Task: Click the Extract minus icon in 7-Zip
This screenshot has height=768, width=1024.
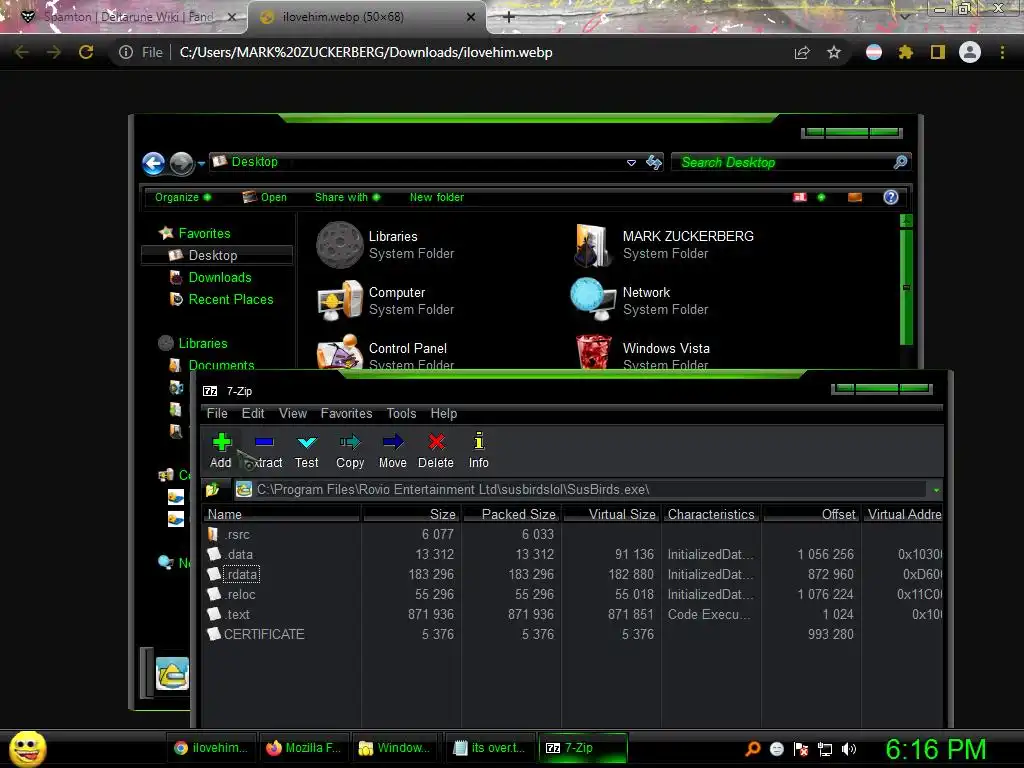Action: [x=264, y=442]
